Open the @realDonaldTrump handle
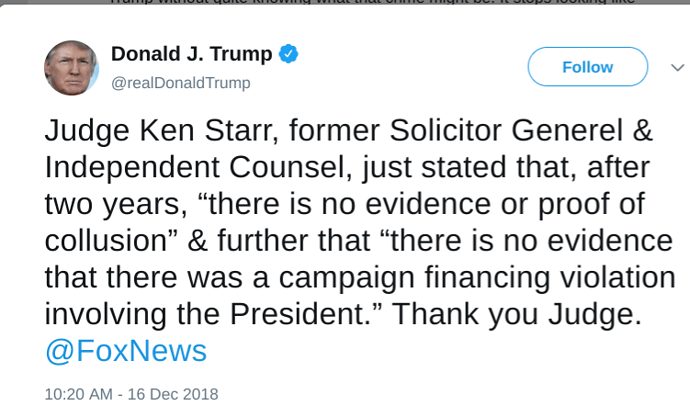Image resolution: width=690 pixels, height=417 pixels. (180, 82)
